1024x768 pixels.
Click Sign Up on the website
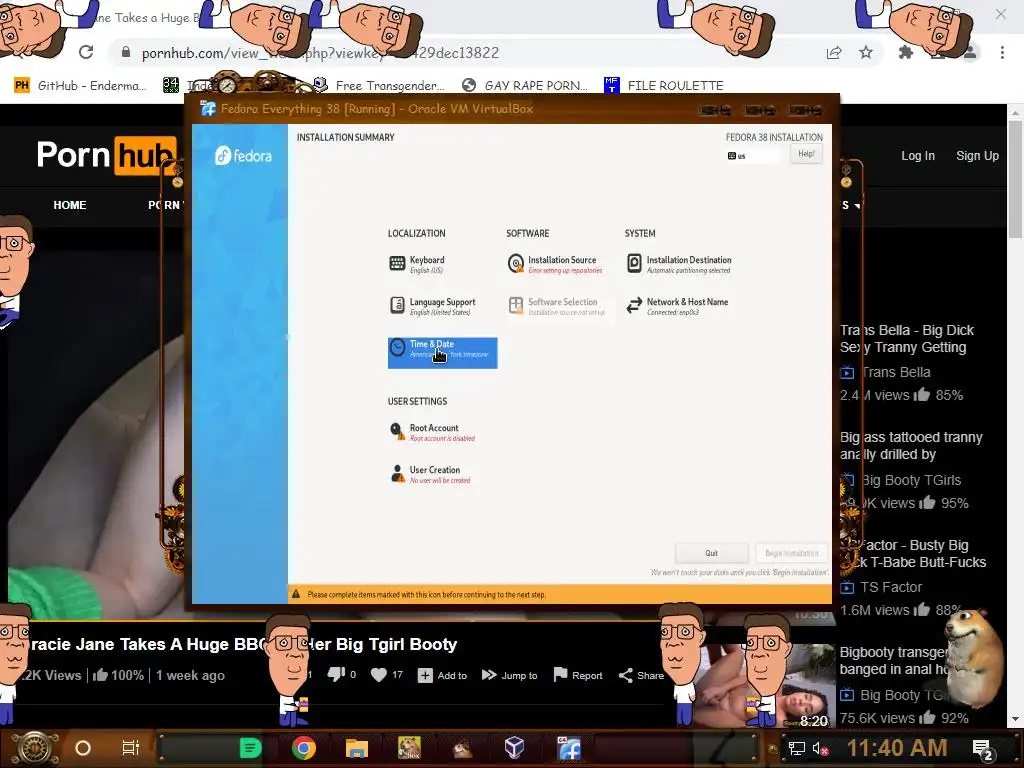click(x=977, y=156)
